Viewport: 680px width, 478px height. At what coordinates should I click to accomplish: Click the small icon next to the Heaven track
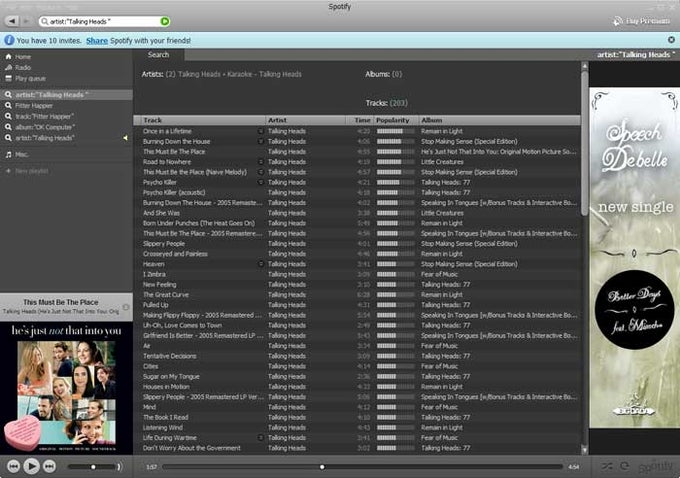tap(261, 264)
